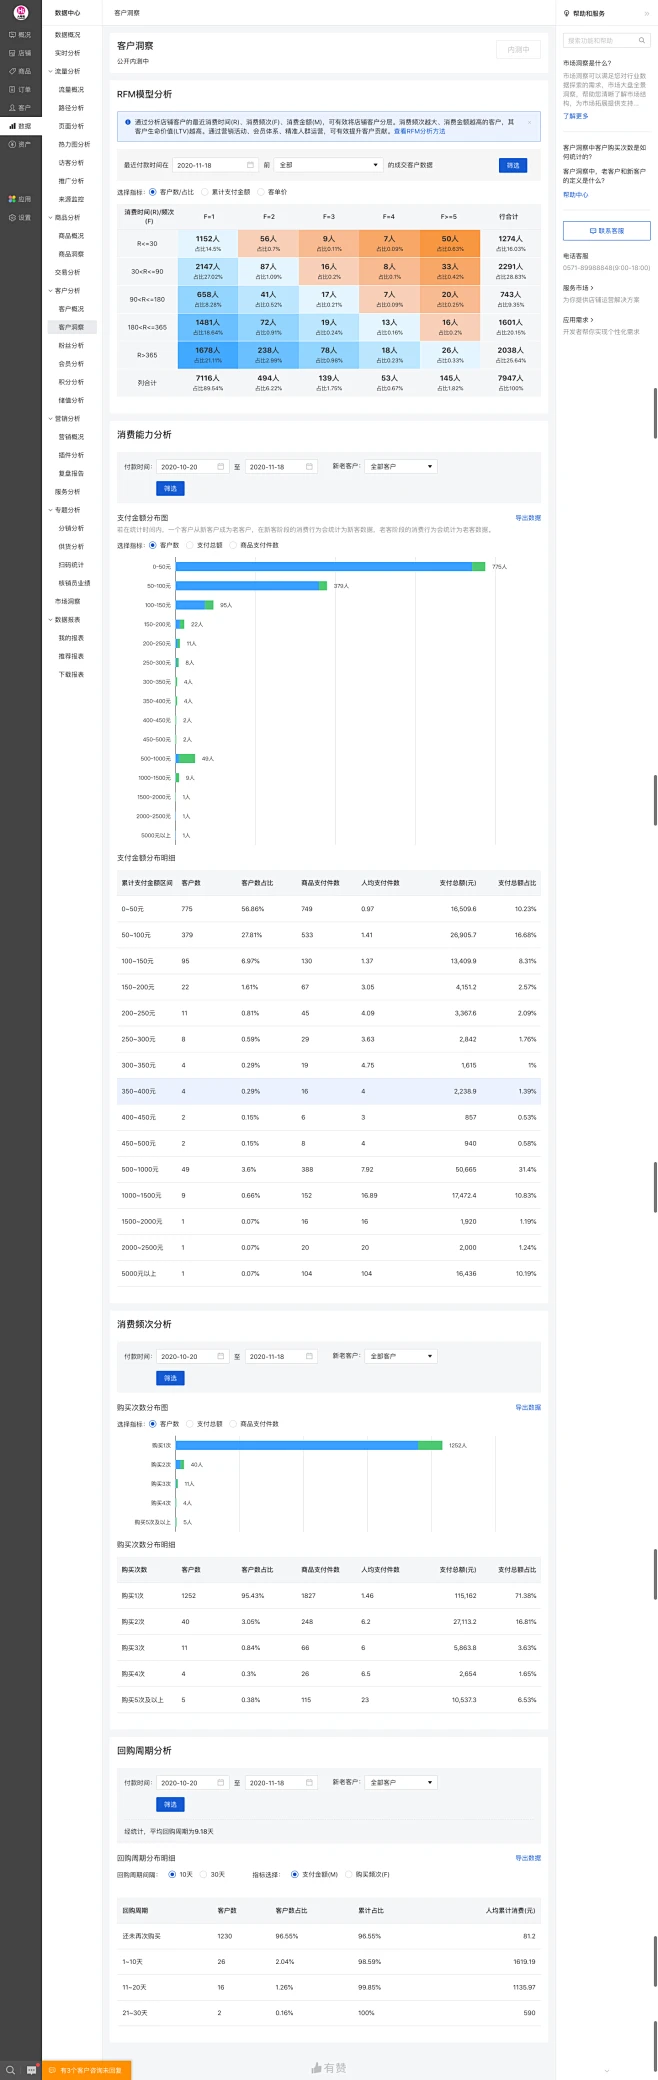This screenshot has height=2080, width=658.
Task: Select 累计支付金额 radio in the RFM section
Action: click(205, 192)
